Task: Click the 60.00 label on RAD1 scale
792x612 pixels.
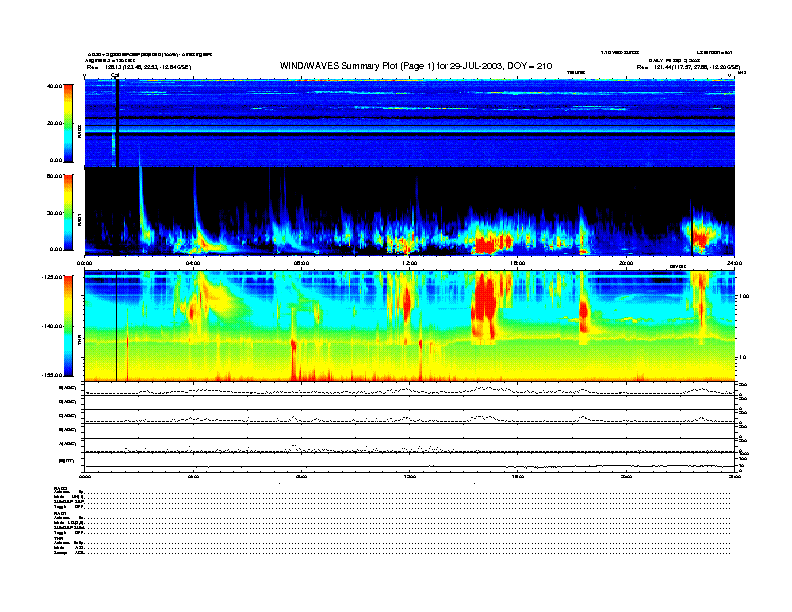Action: pos(54,176)
